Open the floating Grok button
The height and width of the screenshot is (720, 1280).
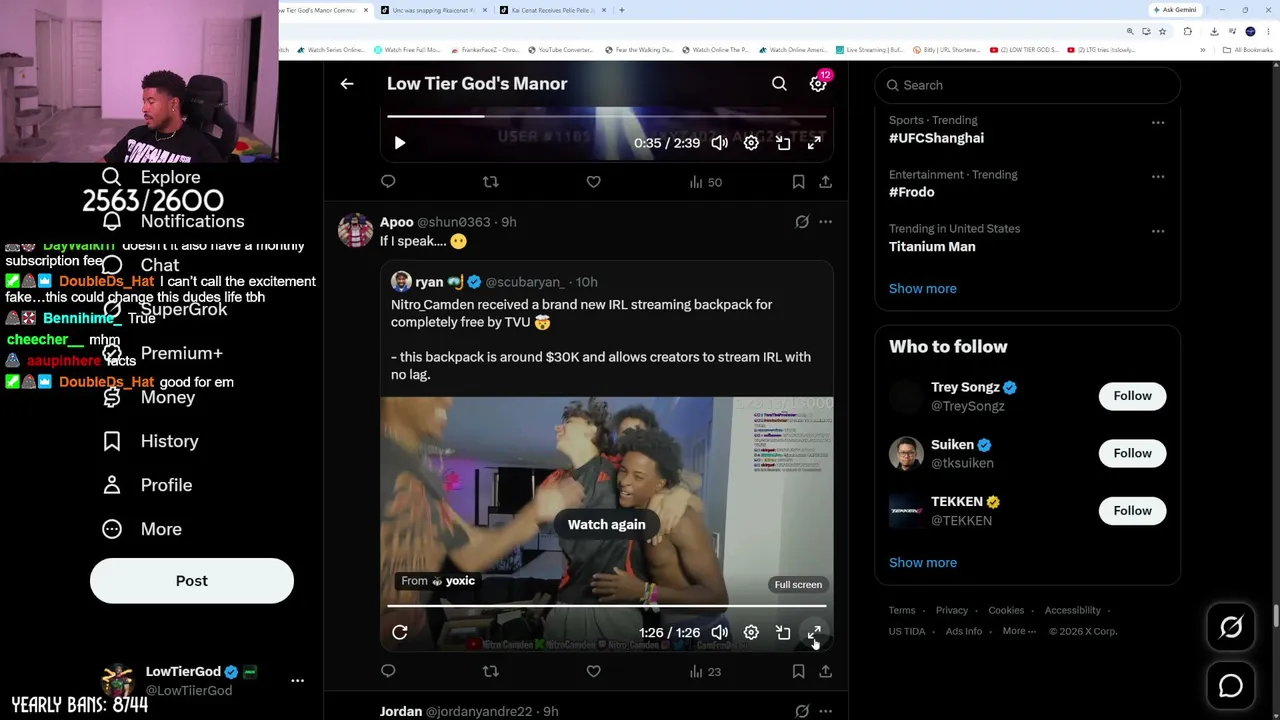coord(1231,627)
